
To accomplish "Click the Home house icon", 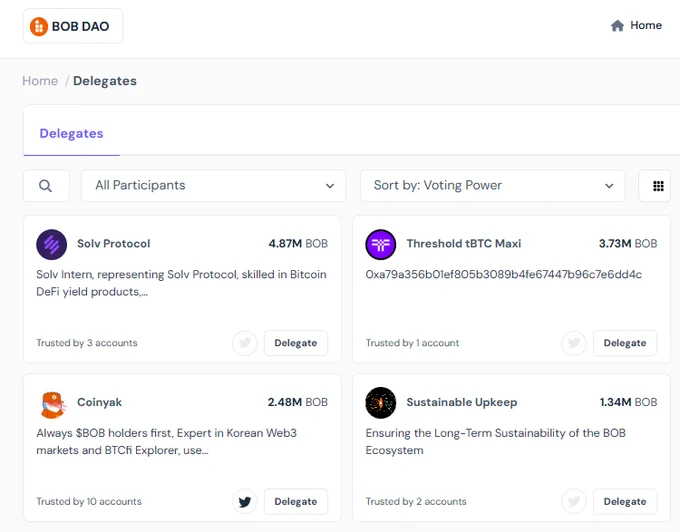I will click(x=617, y=26).
